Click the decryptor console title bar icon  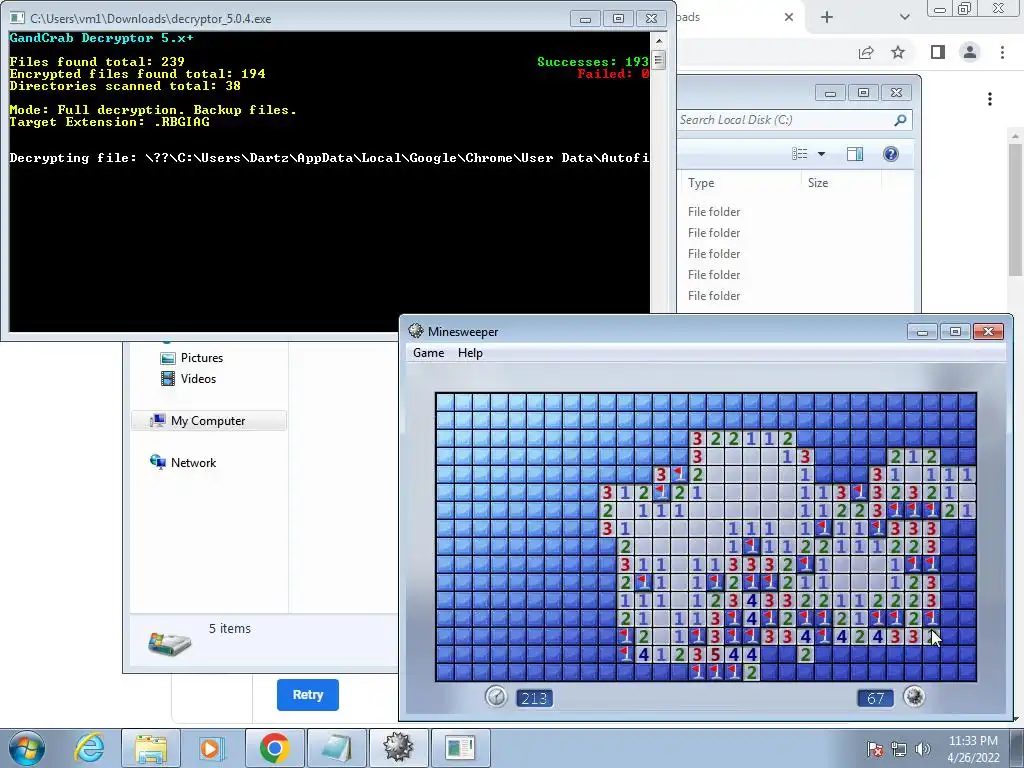pos(18,18)
